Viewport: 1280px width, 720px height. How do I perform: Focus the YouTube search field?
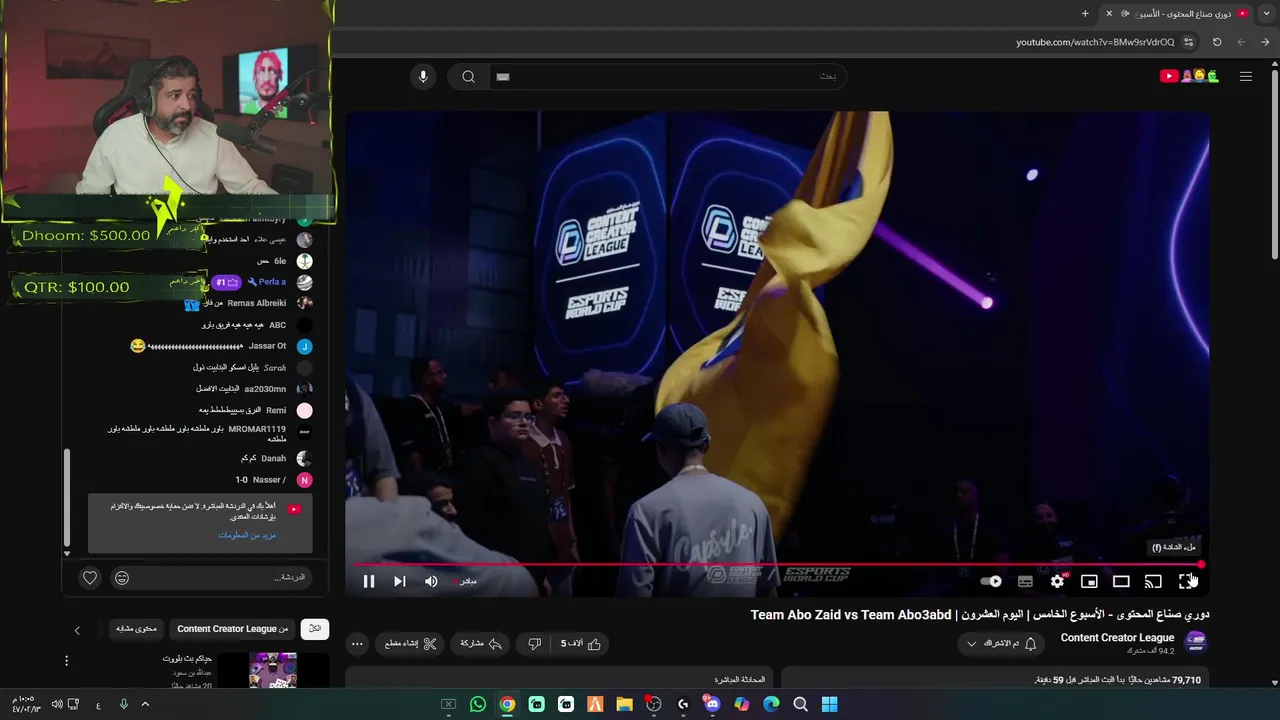(668, 77)
